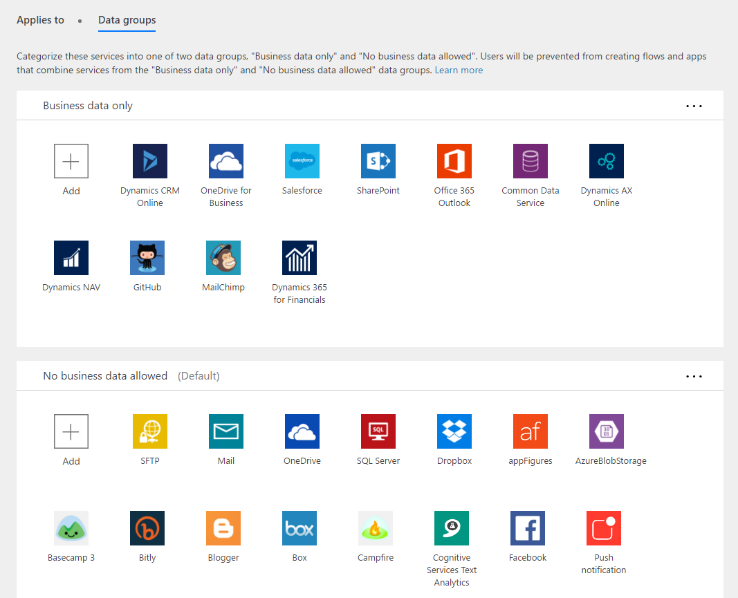
Task: Switch to the Applies to tab
Action: click(43, 20)
